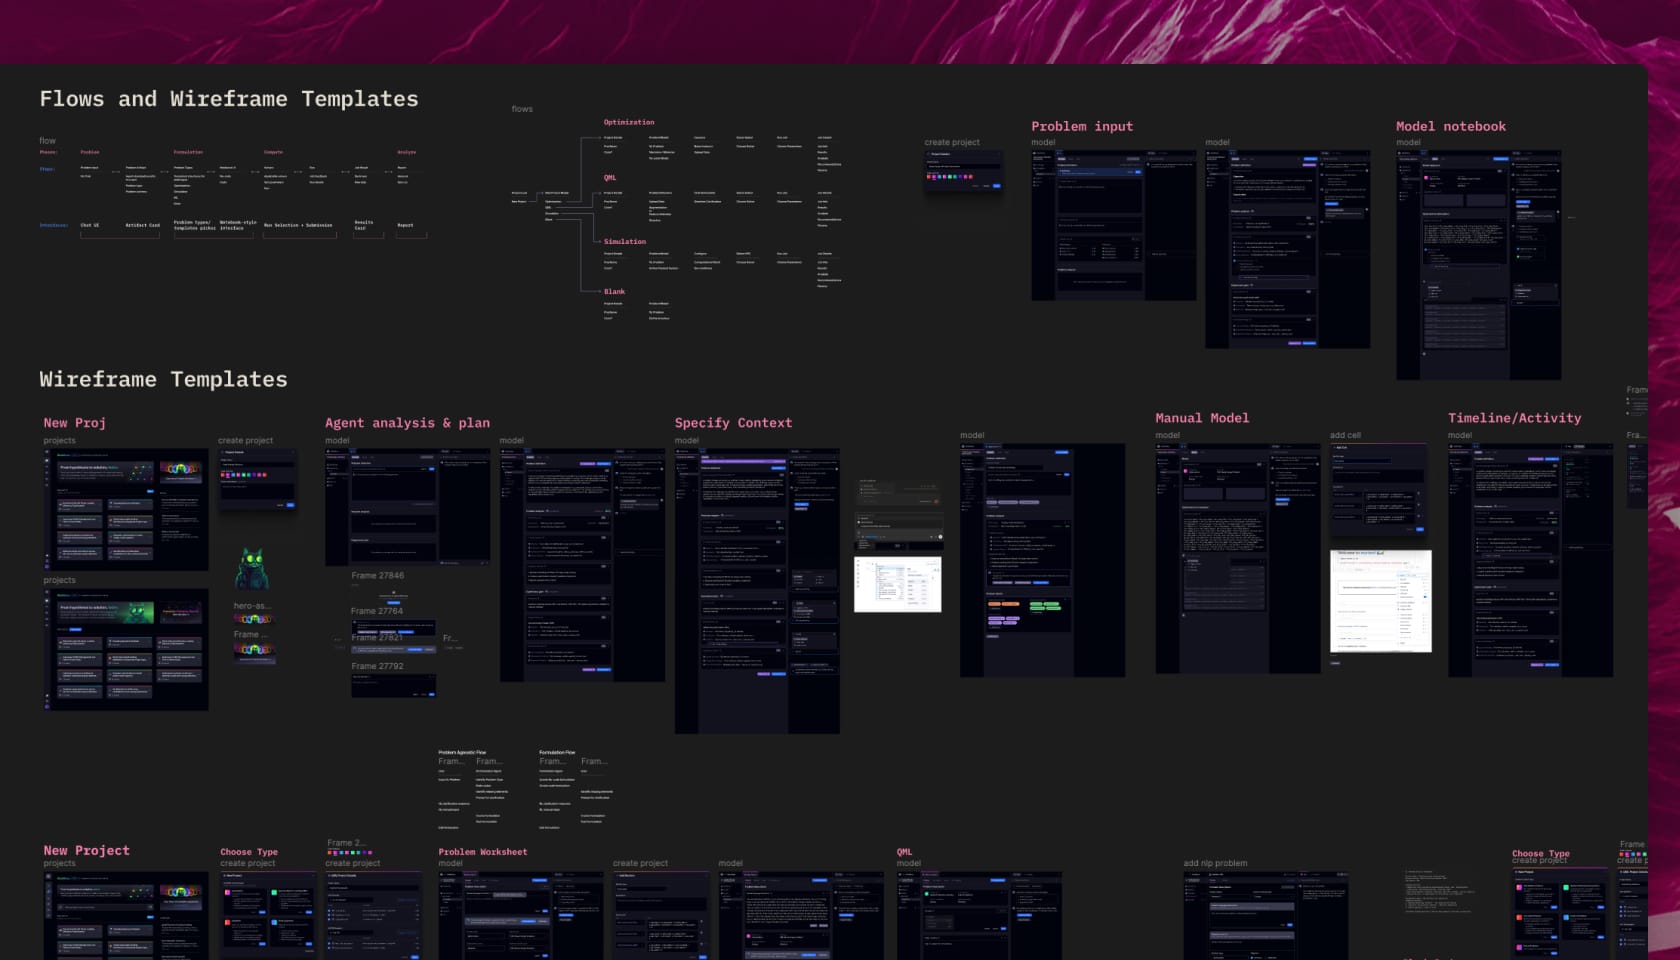This screenshot has width=1680, height=960.
Task: Select the 'Compute' phase label in flow
Action: pos(273,152)
